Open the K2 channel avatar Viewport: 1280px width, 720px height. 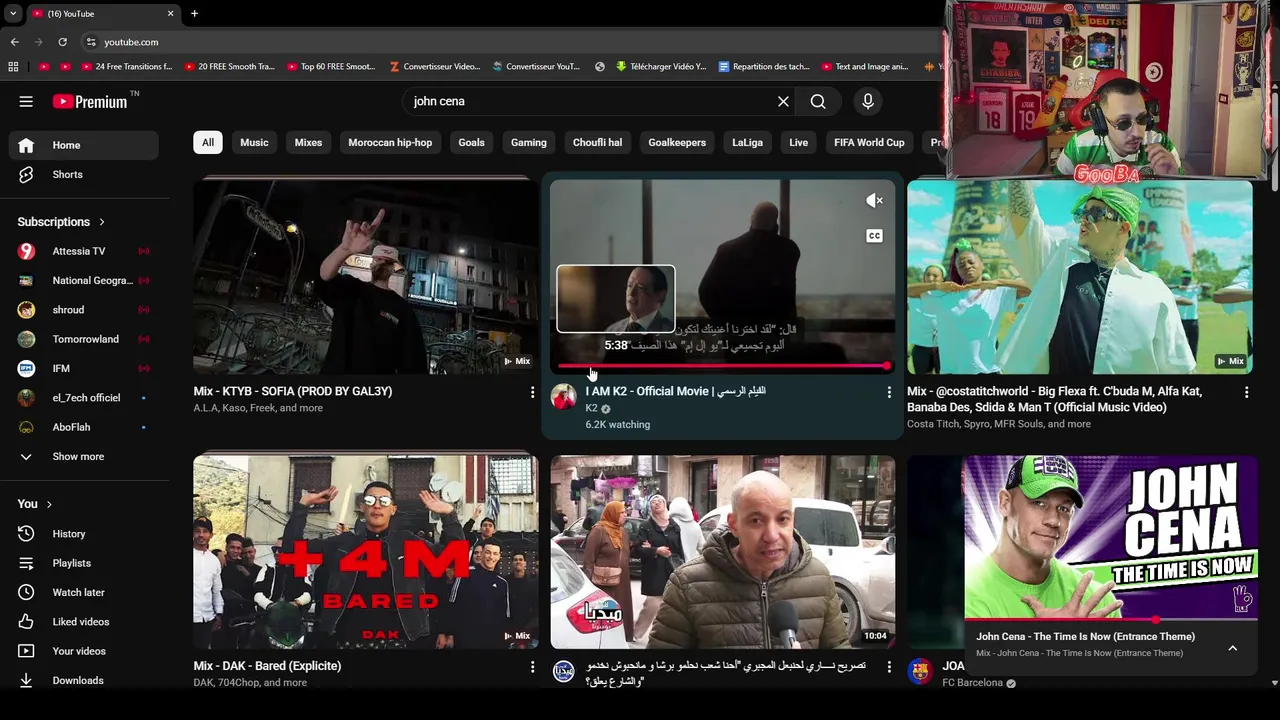point(564,397)
